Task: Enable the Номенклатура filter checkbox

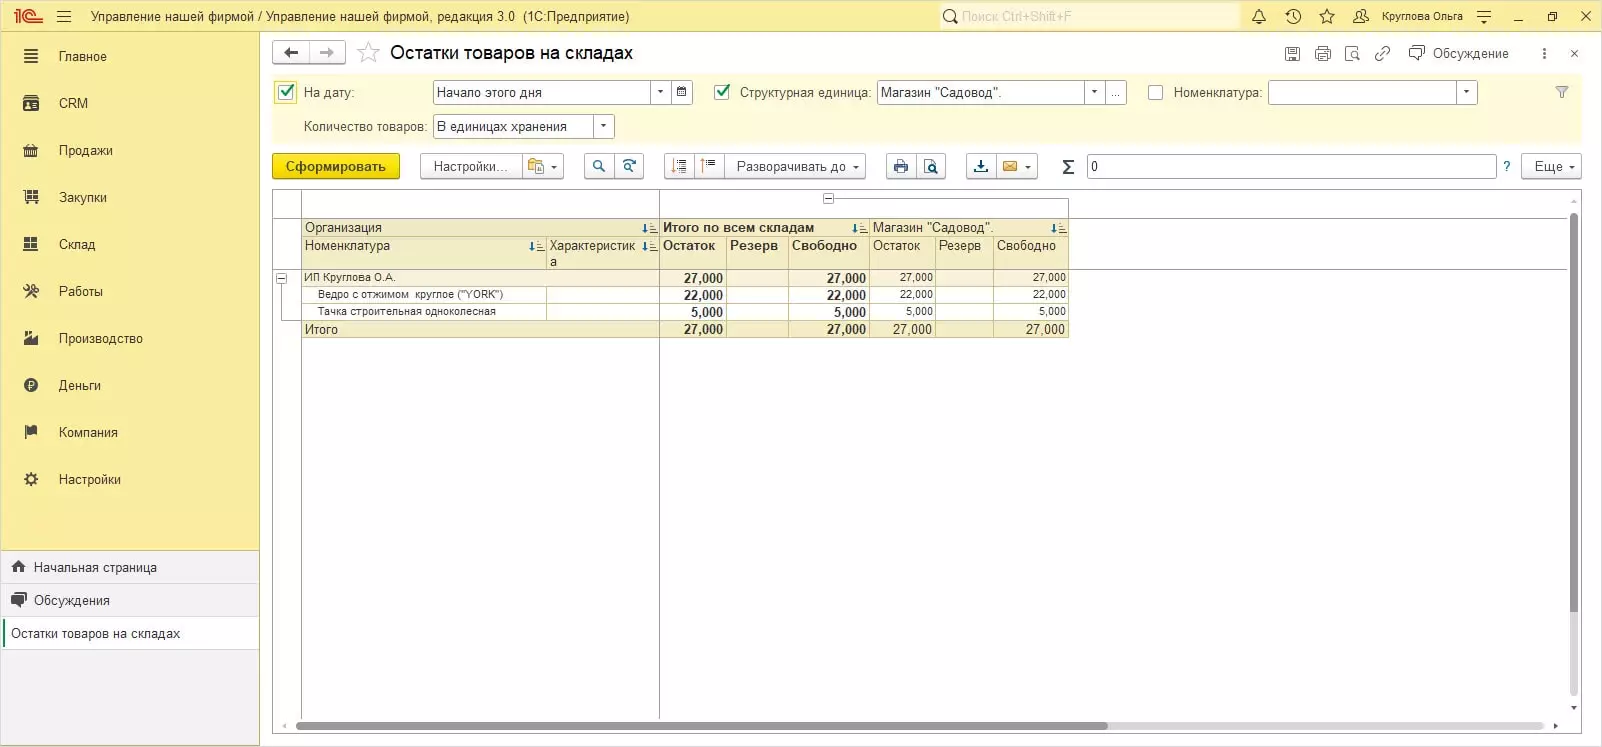Action: pyautogui.click(x=1155, y=92)
